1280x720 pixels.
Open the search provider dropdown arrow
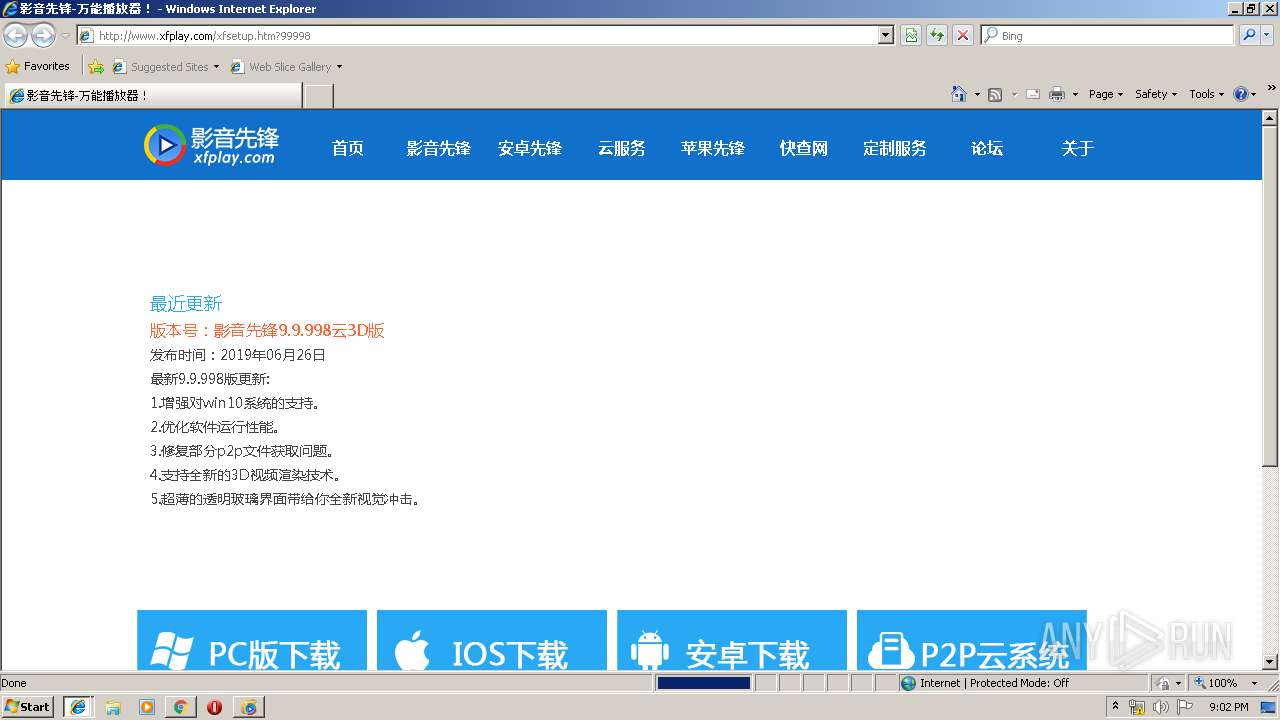1267,35
